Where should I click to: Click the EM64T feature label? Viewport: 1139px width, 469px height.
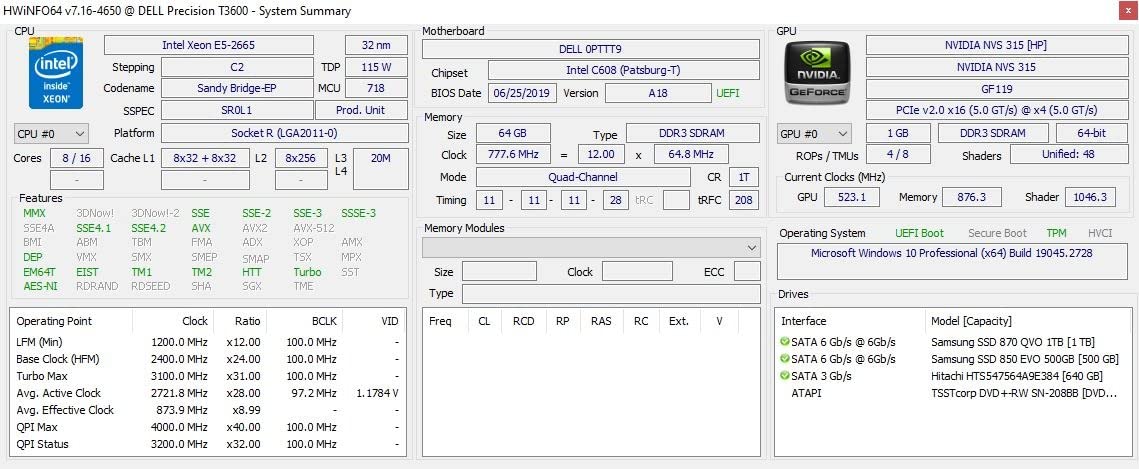(x=38, y=272)
